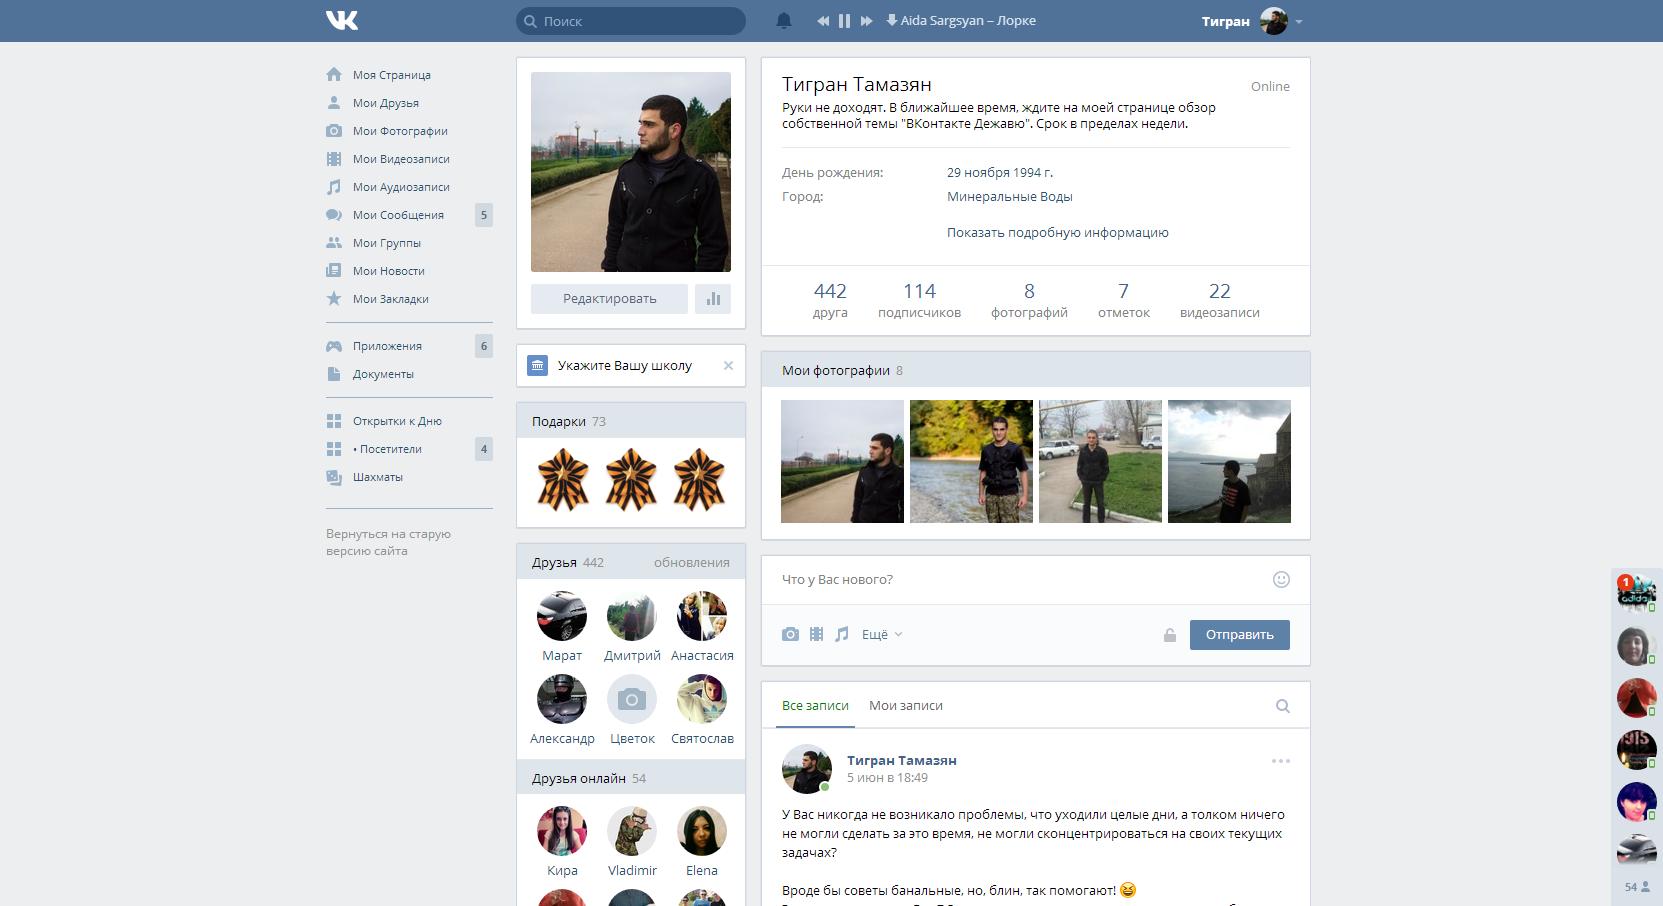This screenshot has width=1663, height=906.
Task: Open Мои Аудиозаписи section
Action: click(x=401, y=187)
